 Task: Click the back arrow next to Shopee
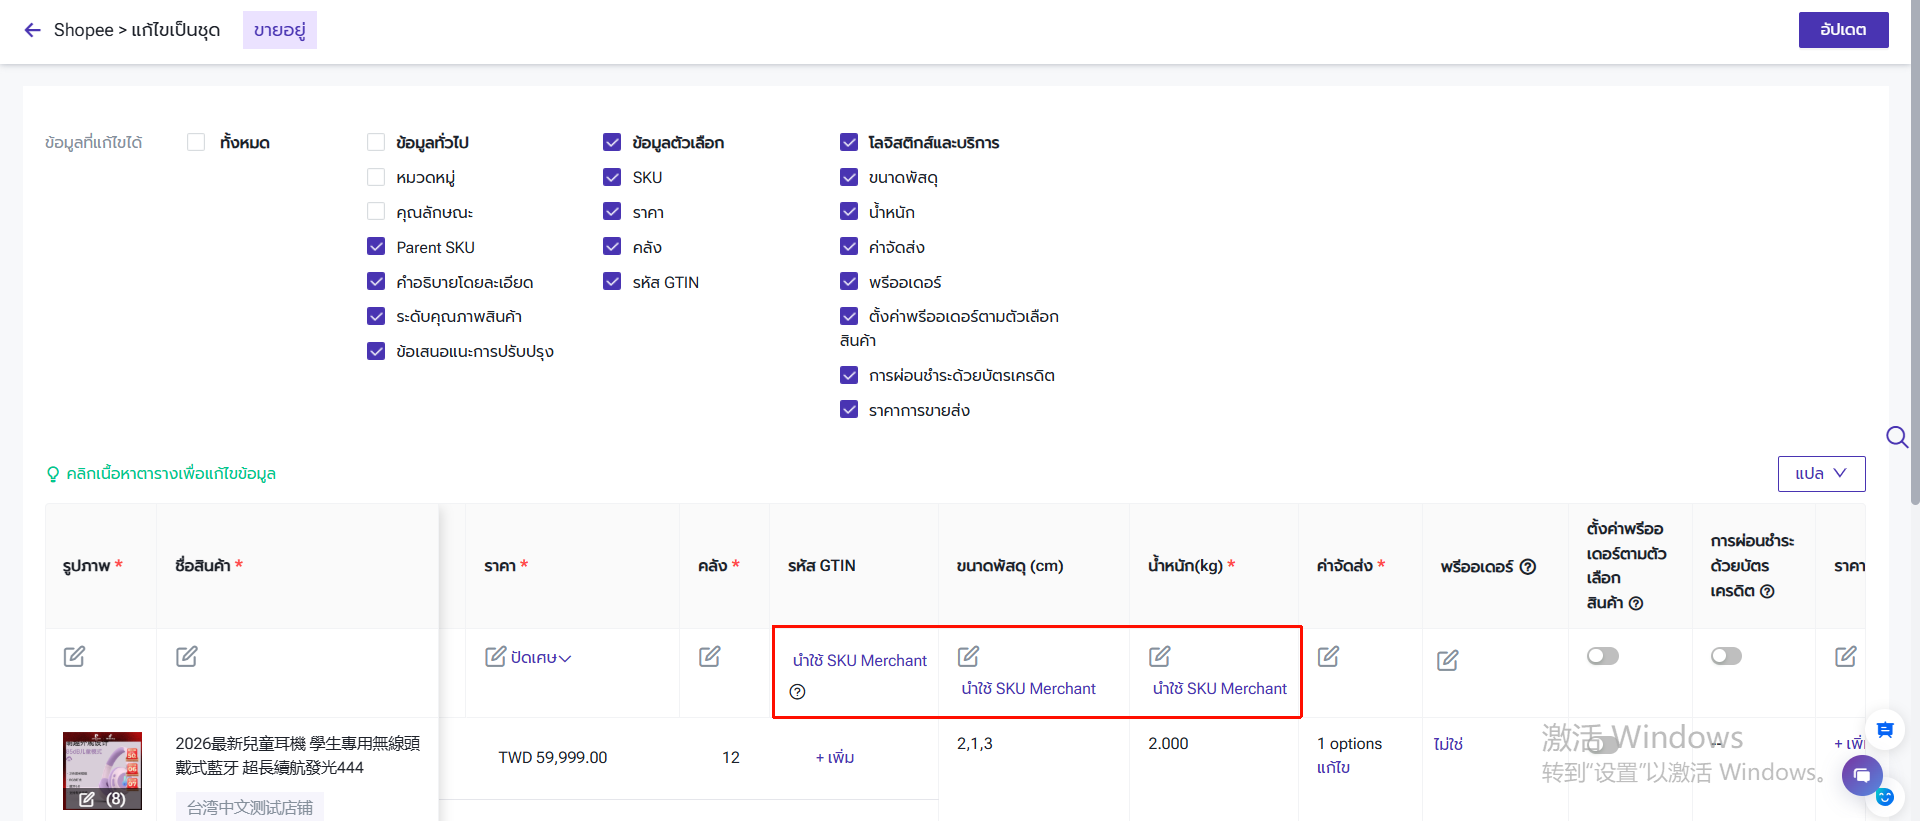point(33,30)
